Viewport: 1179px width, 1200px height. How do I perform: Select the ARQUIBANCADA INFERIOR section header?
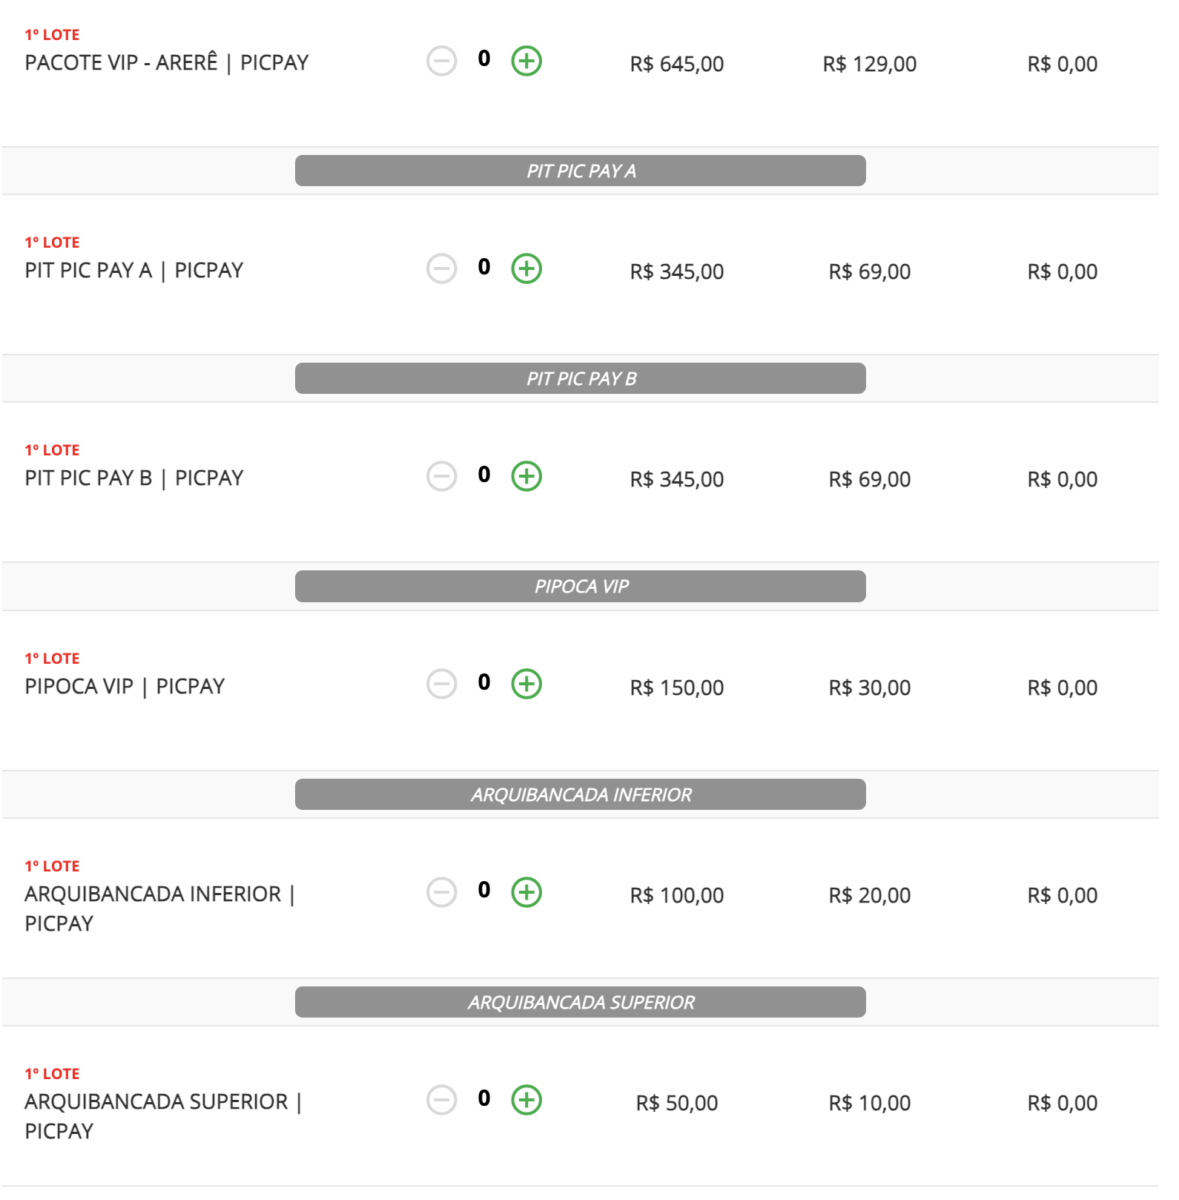[580, 795]
